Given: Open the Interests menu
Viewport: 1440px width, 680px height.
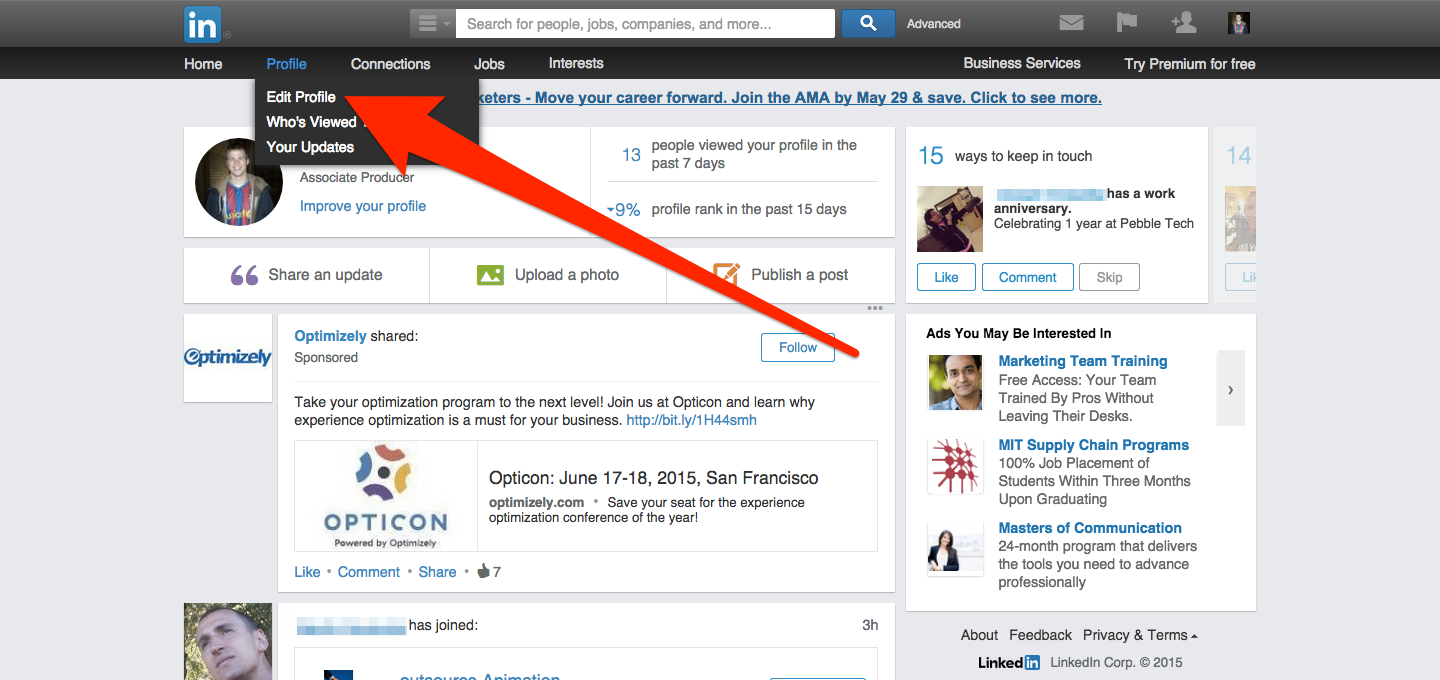Looking at the screenshot, I should coord(576,64).
